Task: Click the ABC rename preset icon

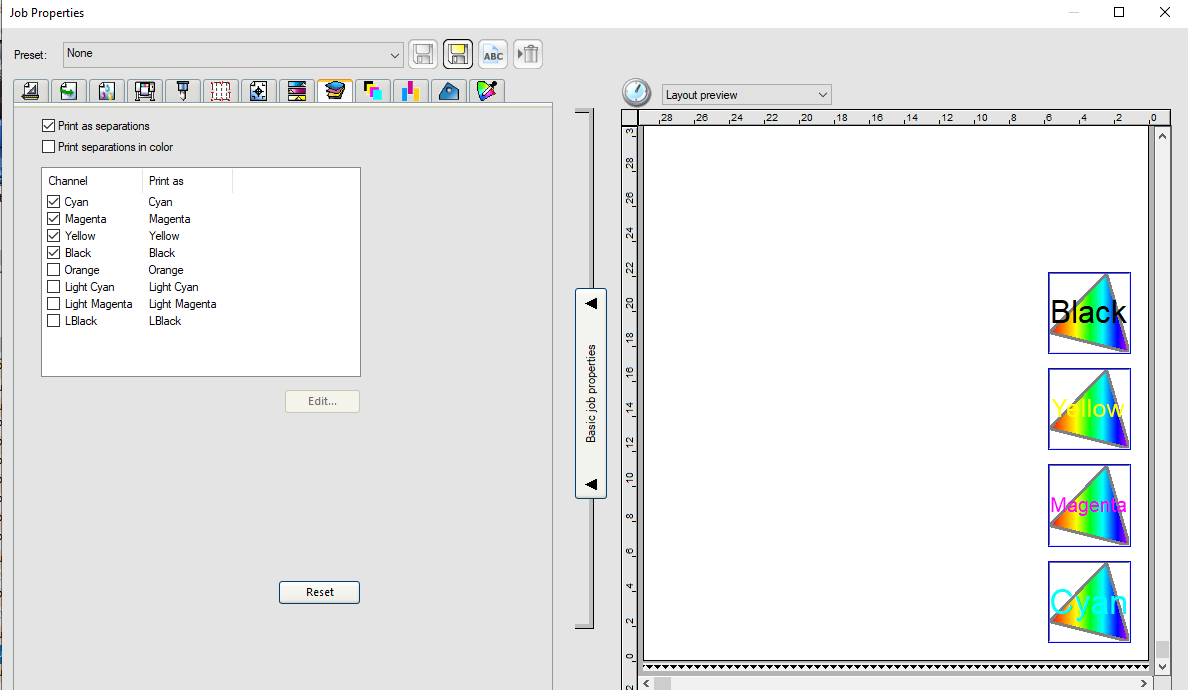Action: tap(492, 54)
